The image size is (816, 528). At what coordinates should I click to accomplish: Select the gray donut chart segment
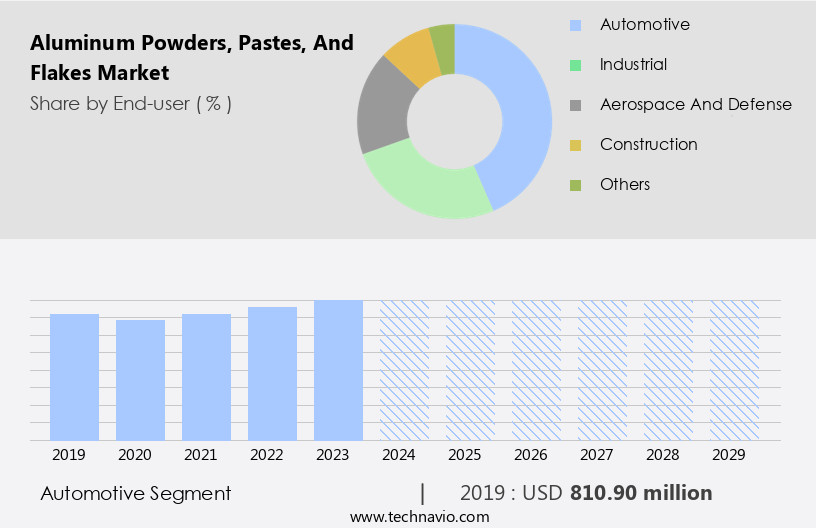(x=383, y=110)
